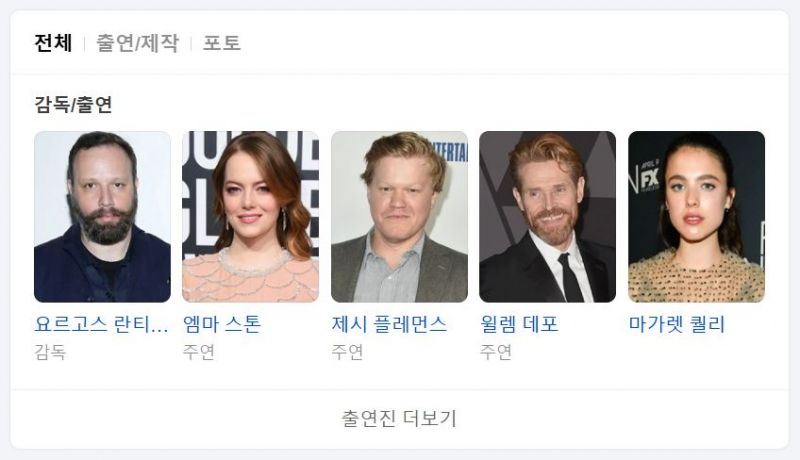This screenshot has height=460, width=800.
Task: Click the 주연 label under 제시 플레먼스
Action: click(347, 352)
